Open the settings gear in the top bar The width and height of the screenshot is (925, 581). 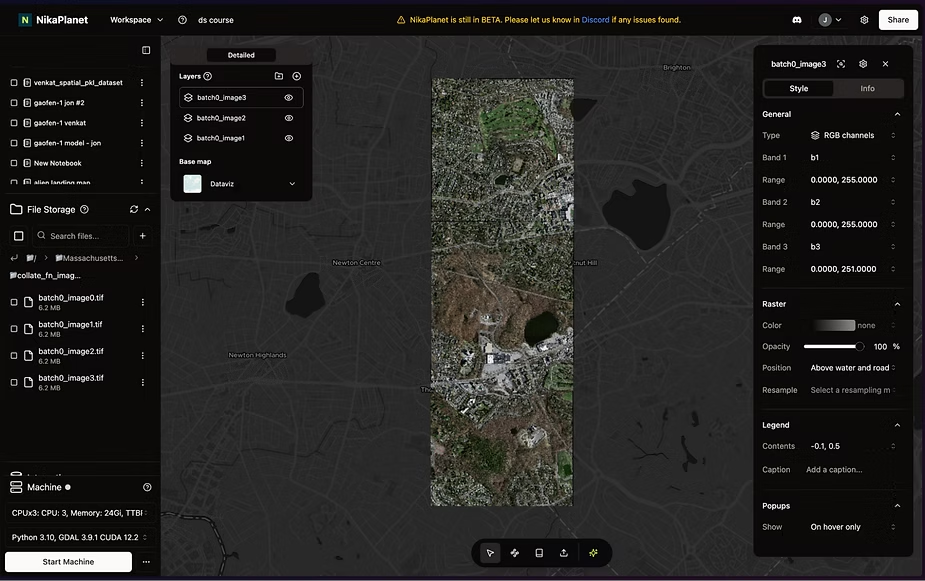(x=864, y=20)
